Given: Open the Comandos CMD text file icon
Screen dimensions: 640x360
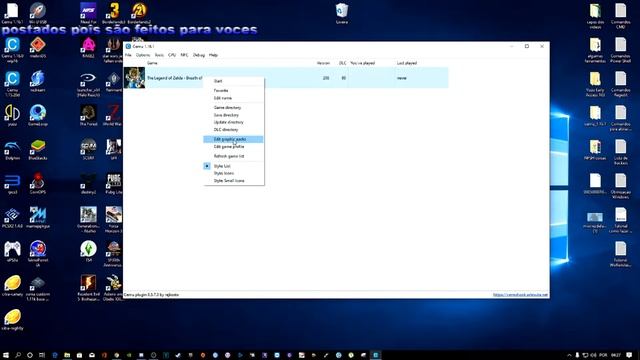Looking at the screenshot, I should tap(620, 16).
